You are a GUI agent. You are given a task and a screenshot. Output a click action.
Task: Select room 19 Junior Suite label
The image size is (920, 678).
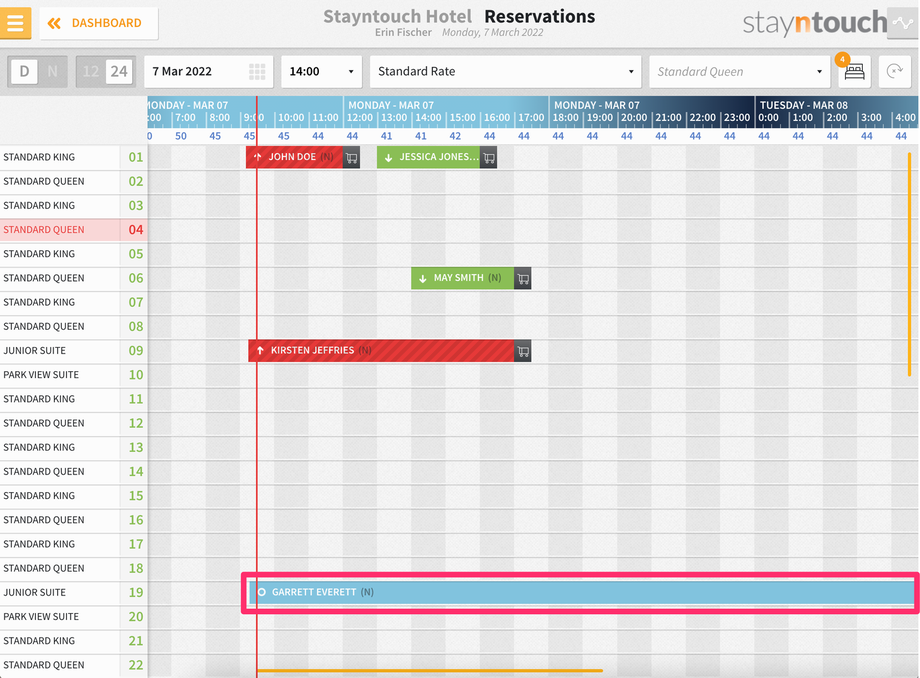click(x=35, y=592)
